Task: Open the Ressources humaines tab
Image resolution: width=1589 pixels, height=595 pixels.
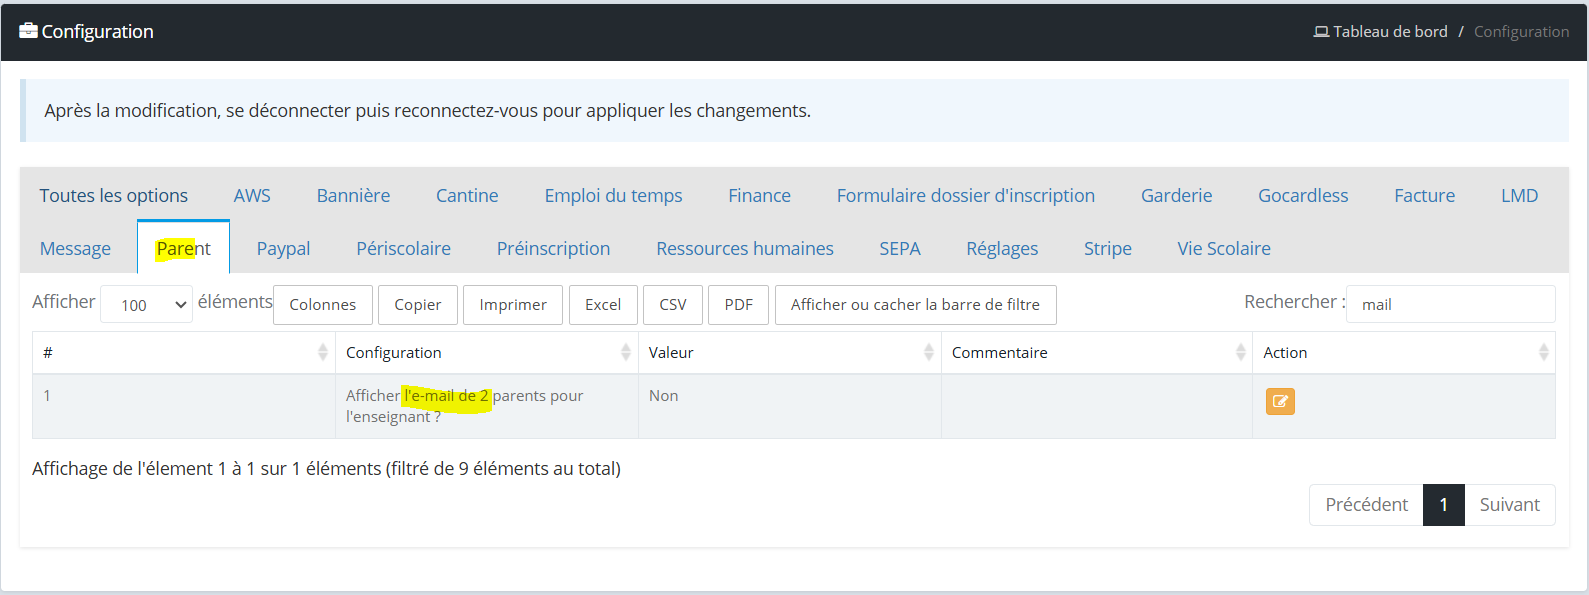Action: point(745,248)
